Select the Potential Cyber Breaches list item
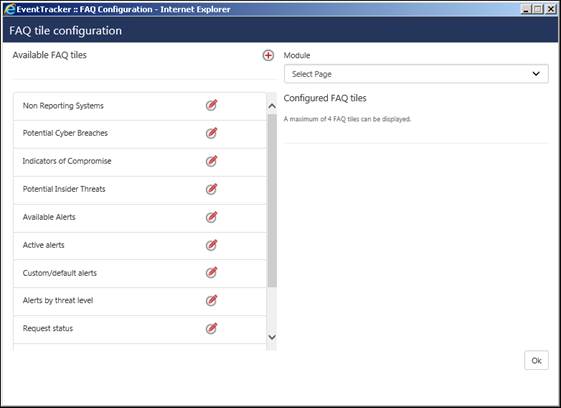Viewport: 561px width, 408px height. point(140,134)
